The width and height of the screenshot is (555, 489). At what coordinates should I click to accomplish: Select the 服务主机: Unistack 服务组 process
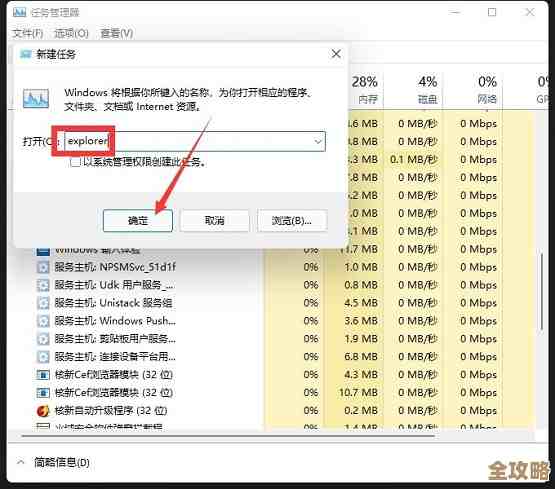[113, 303]
